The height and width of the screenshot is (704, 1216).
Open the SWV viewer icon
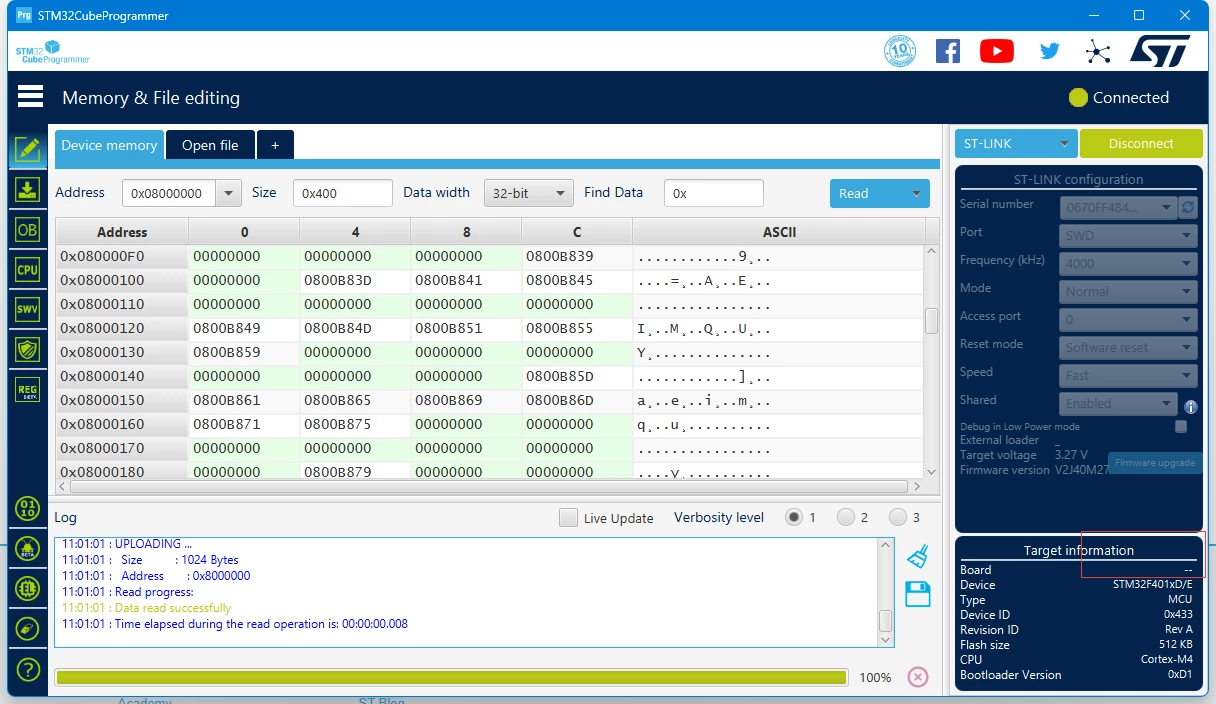[x=28, y=309]
